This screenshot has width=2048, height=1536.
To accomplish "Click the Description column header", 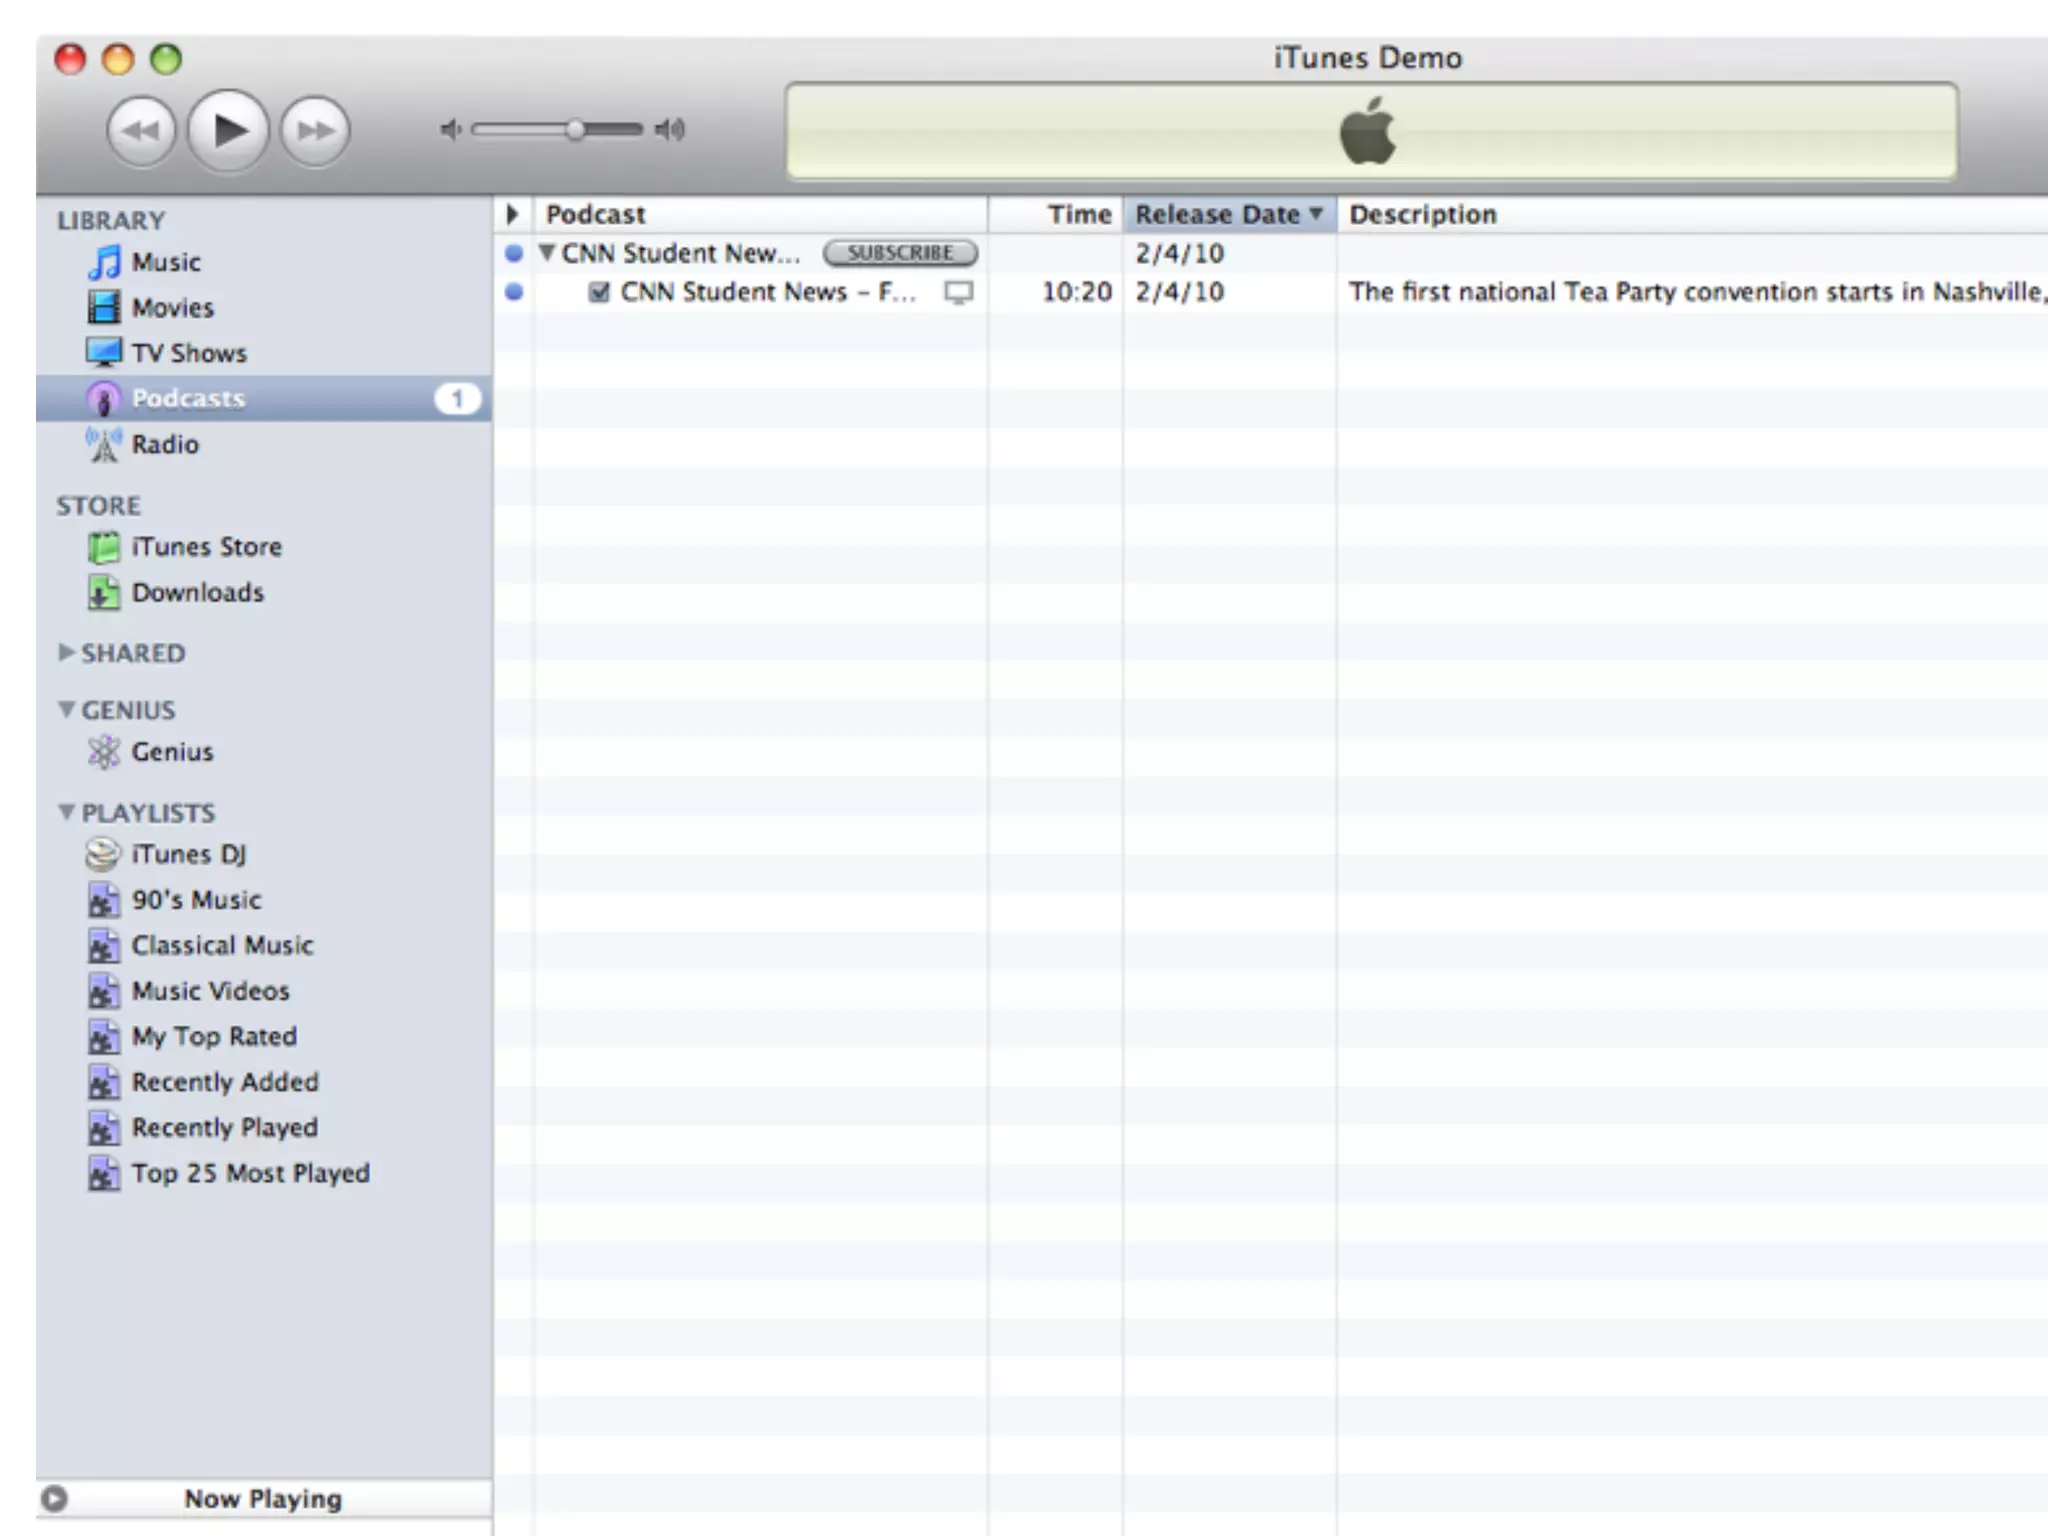I will coord(1422,215).
